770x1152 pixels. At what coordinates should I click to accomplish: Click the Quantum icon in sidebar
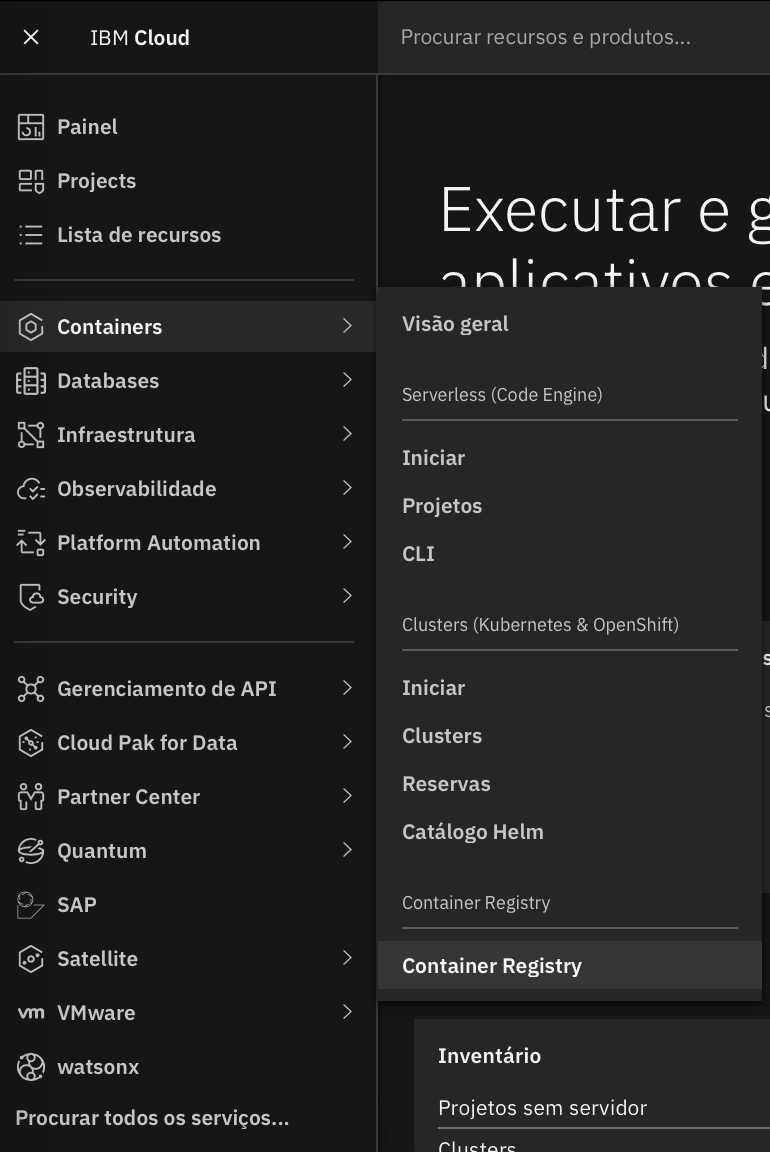[31, 851]
